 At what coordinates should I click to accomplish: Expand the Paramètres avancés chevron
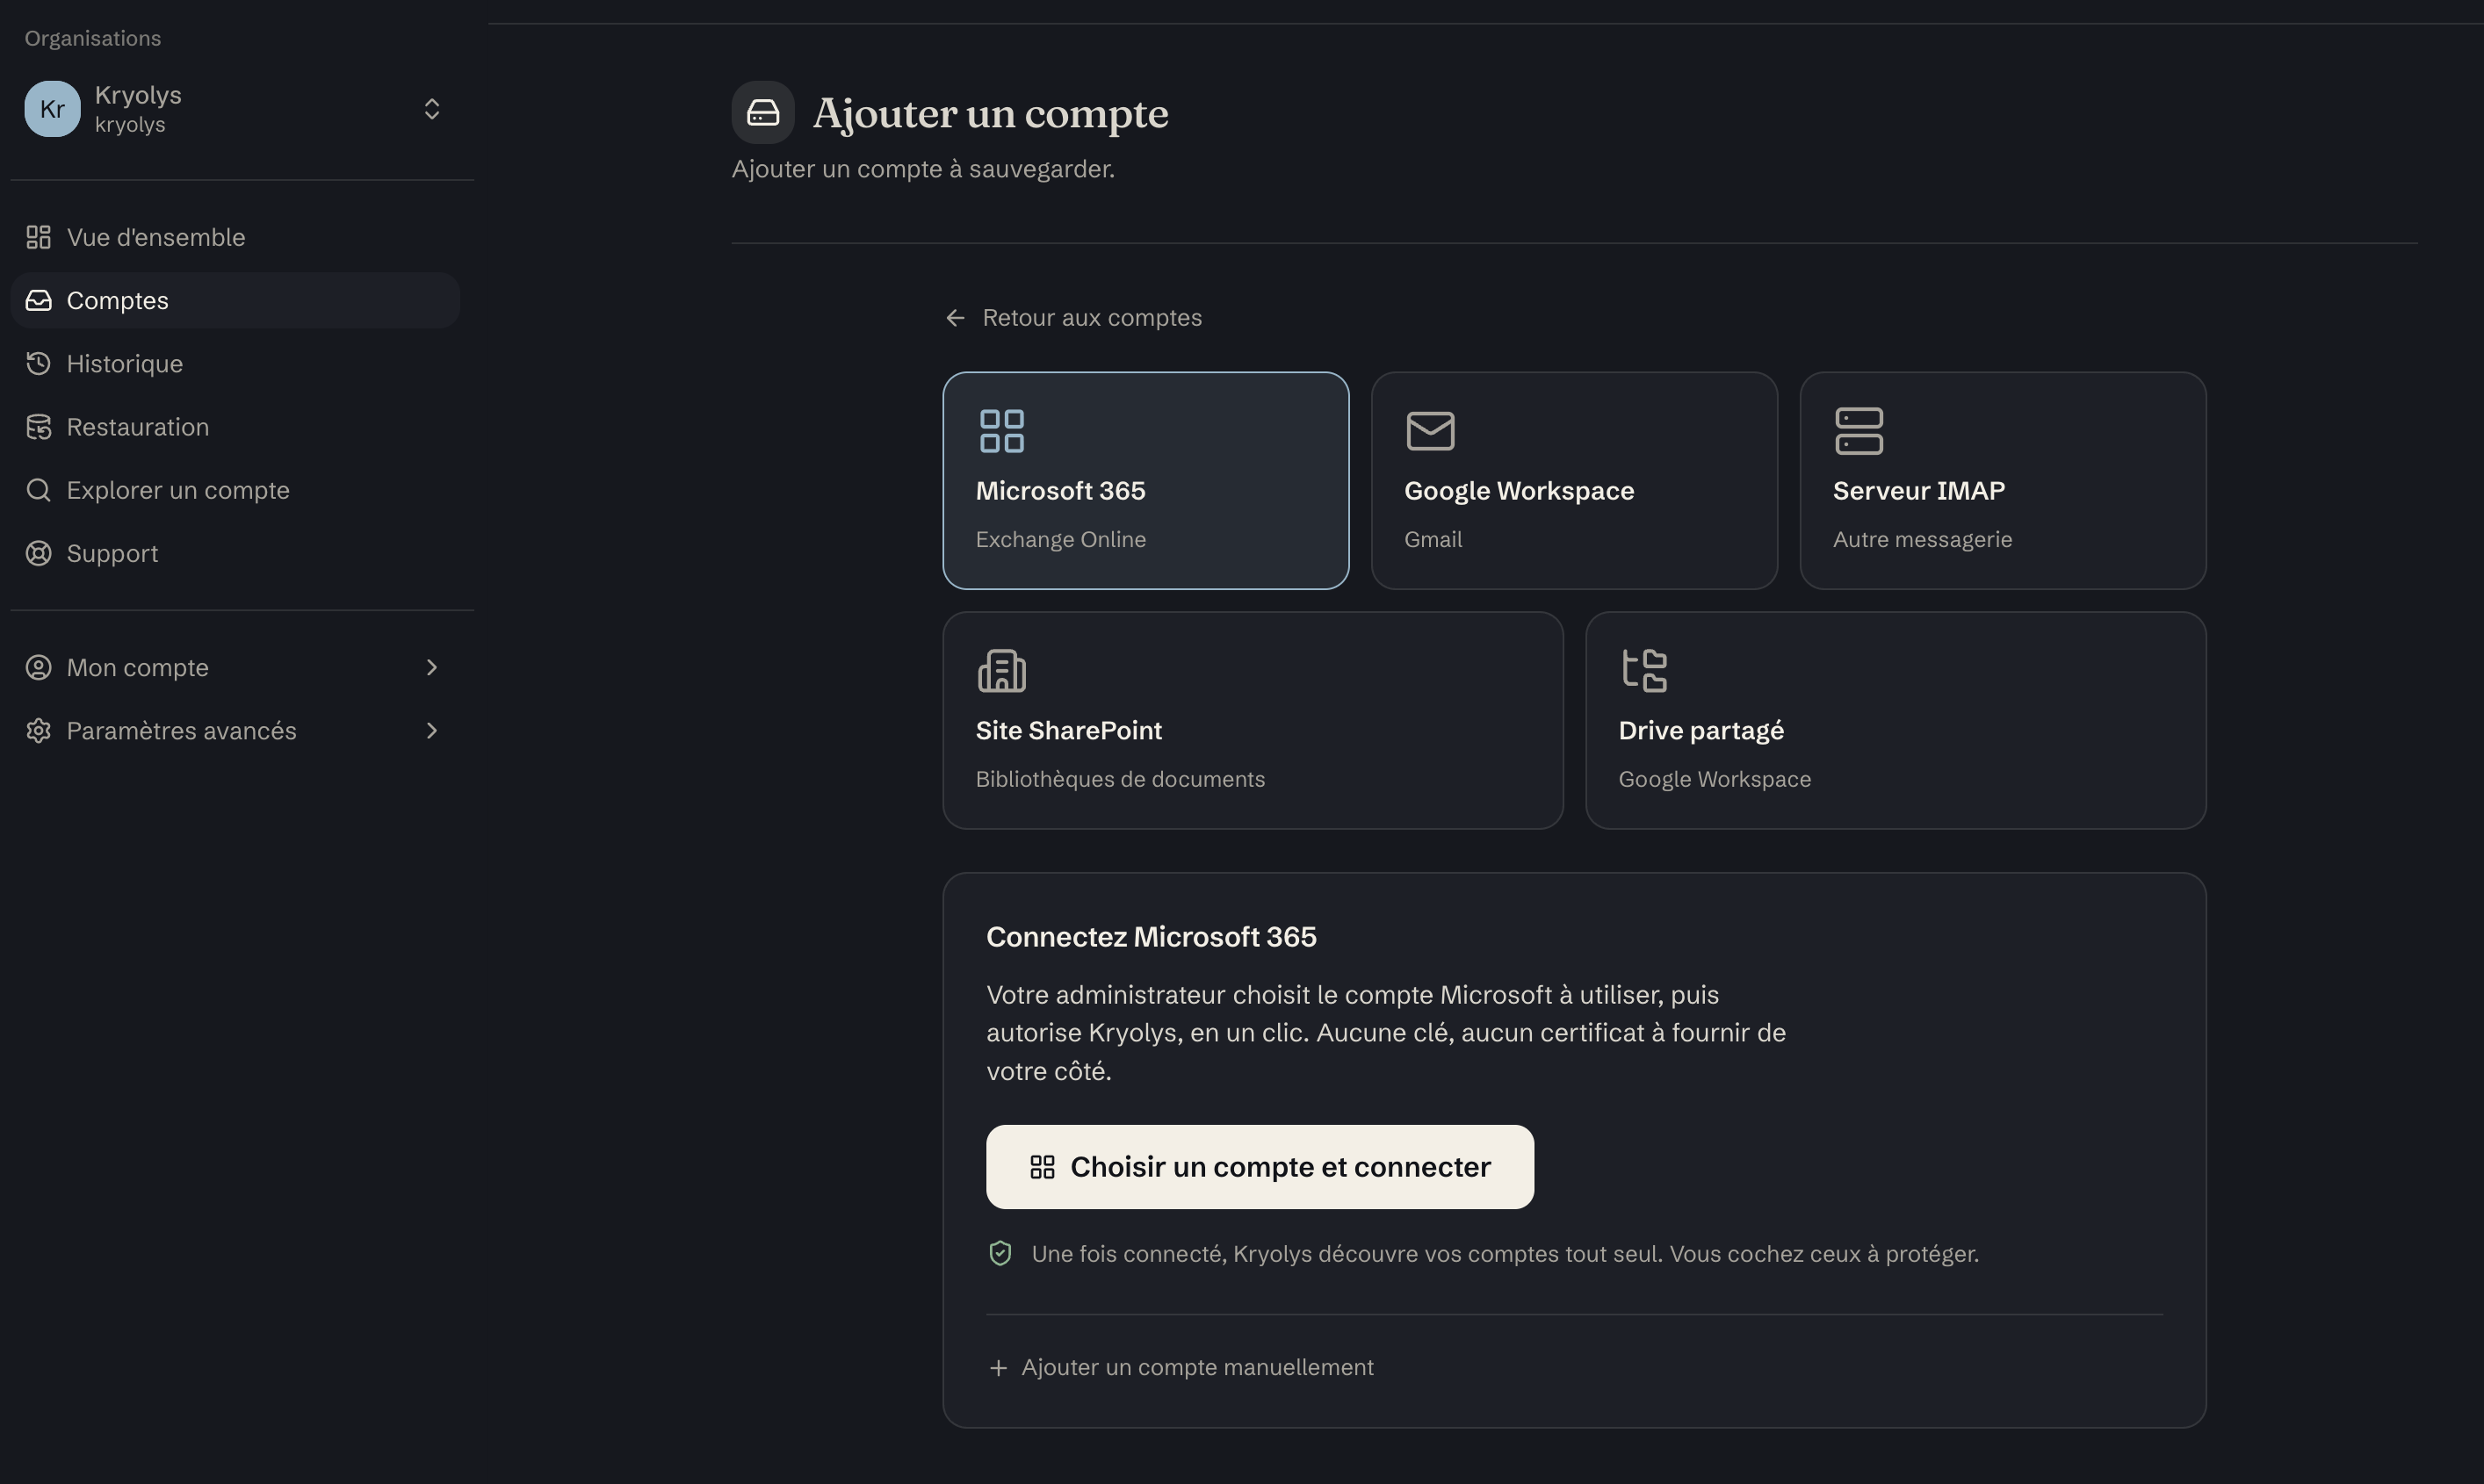pyautogui.click(x=432, y=731)
